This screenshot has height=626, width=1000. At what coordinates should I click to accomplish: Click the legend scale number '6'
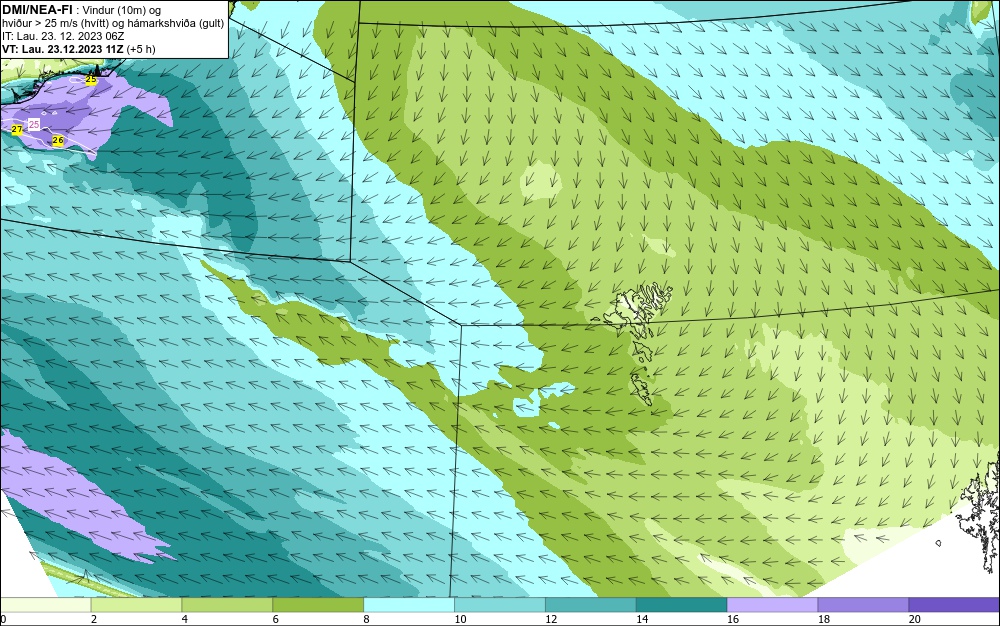pyautogui.click(x=276, y=619)
